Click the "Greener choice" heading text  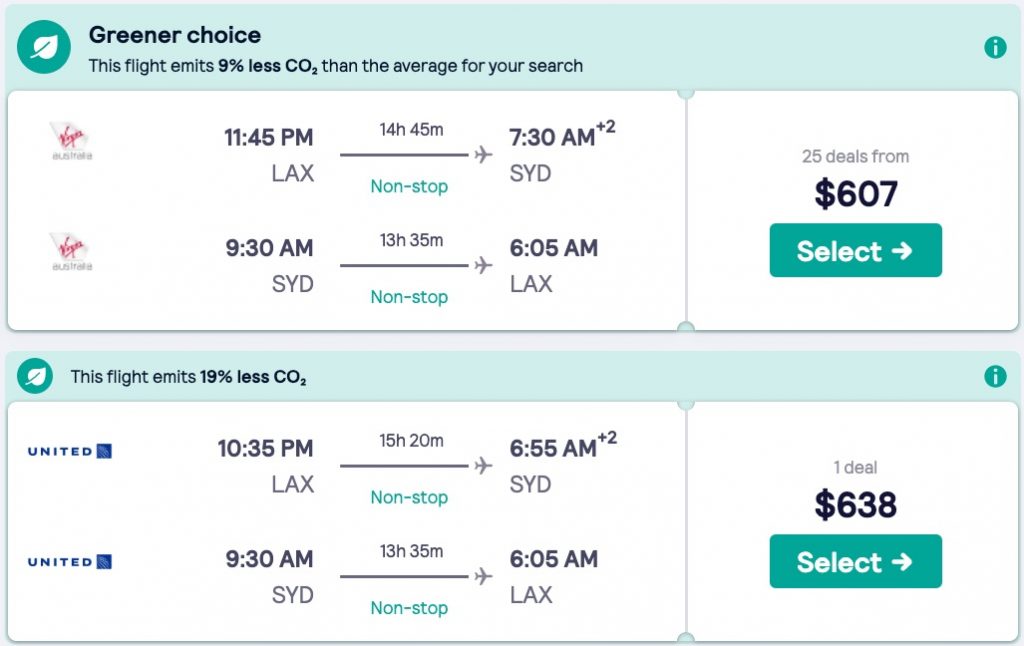click(175, 35)
